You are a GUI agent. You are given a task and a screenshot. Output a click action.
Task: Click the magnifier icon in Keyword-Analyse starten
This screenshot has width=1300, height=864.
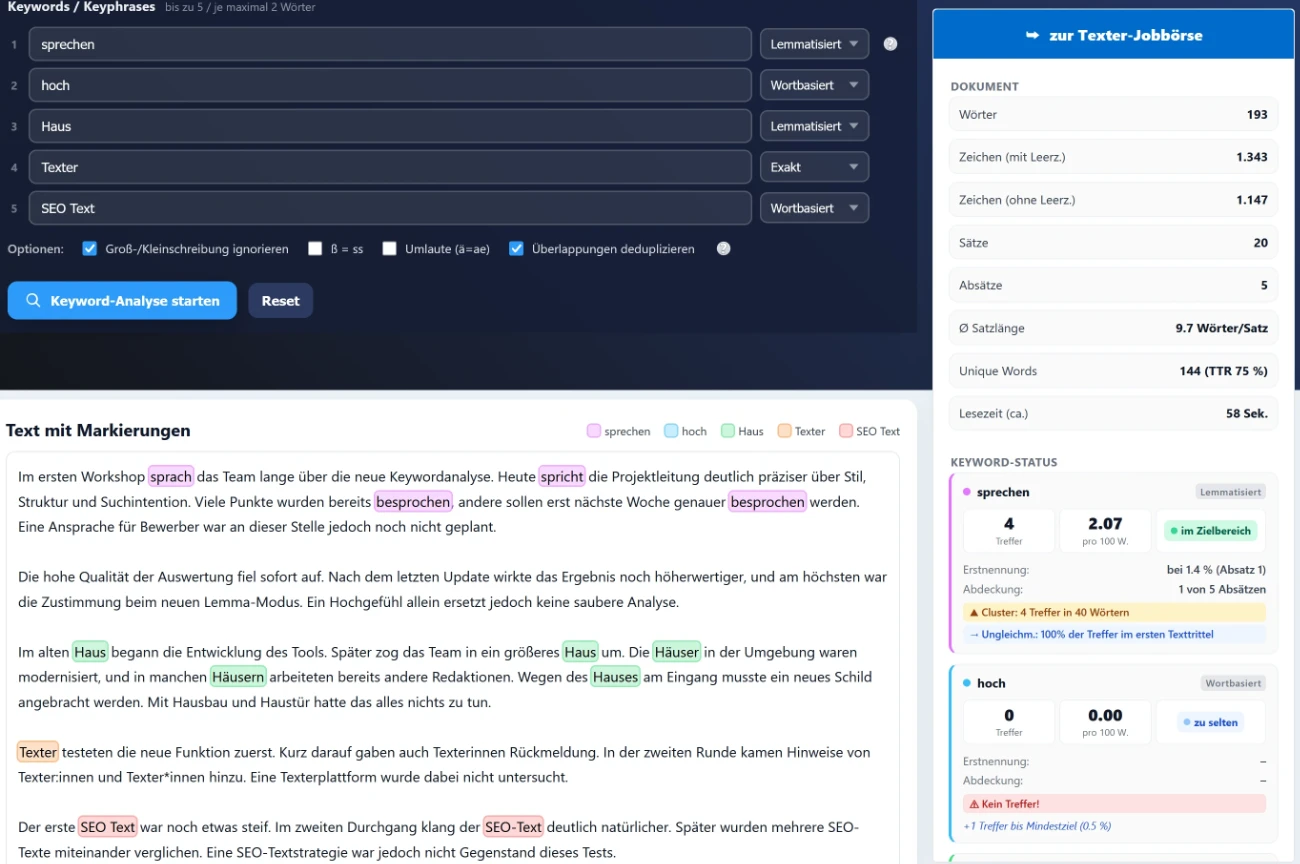point(34,300)
